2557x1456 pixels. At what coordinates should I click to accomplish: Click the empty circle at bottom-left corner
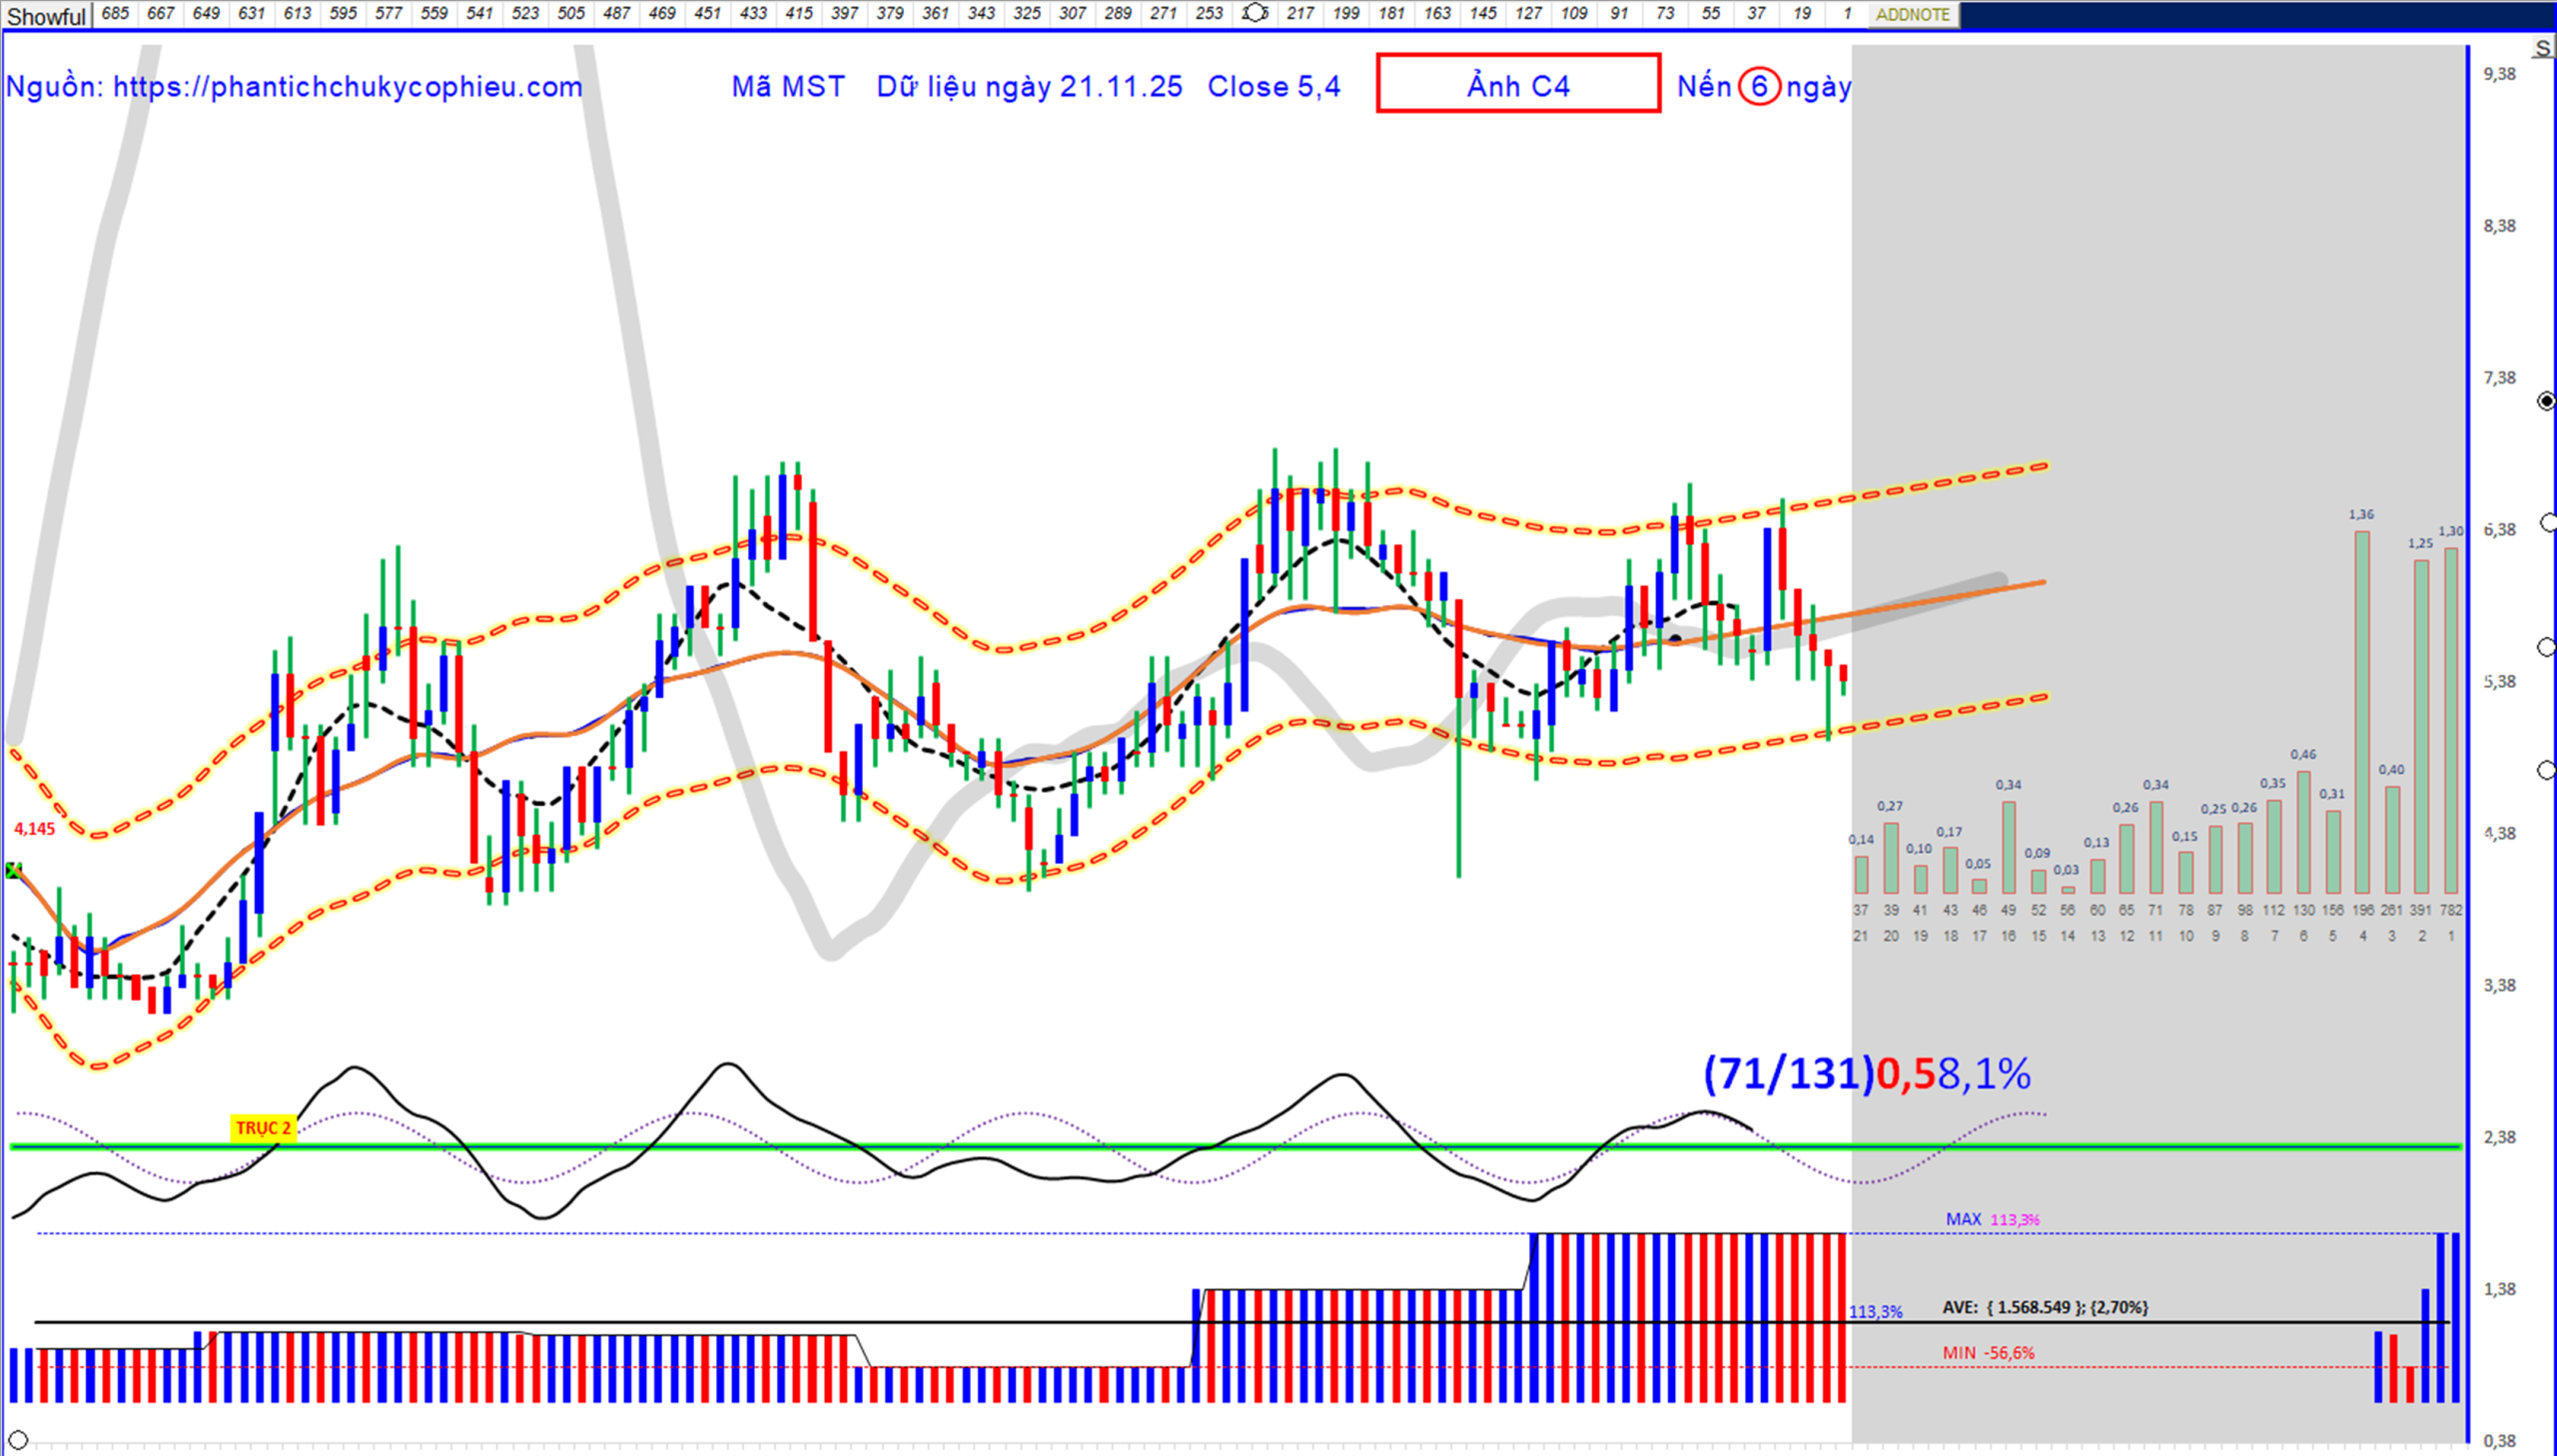pyautogui.click(x=17, y=1440)
